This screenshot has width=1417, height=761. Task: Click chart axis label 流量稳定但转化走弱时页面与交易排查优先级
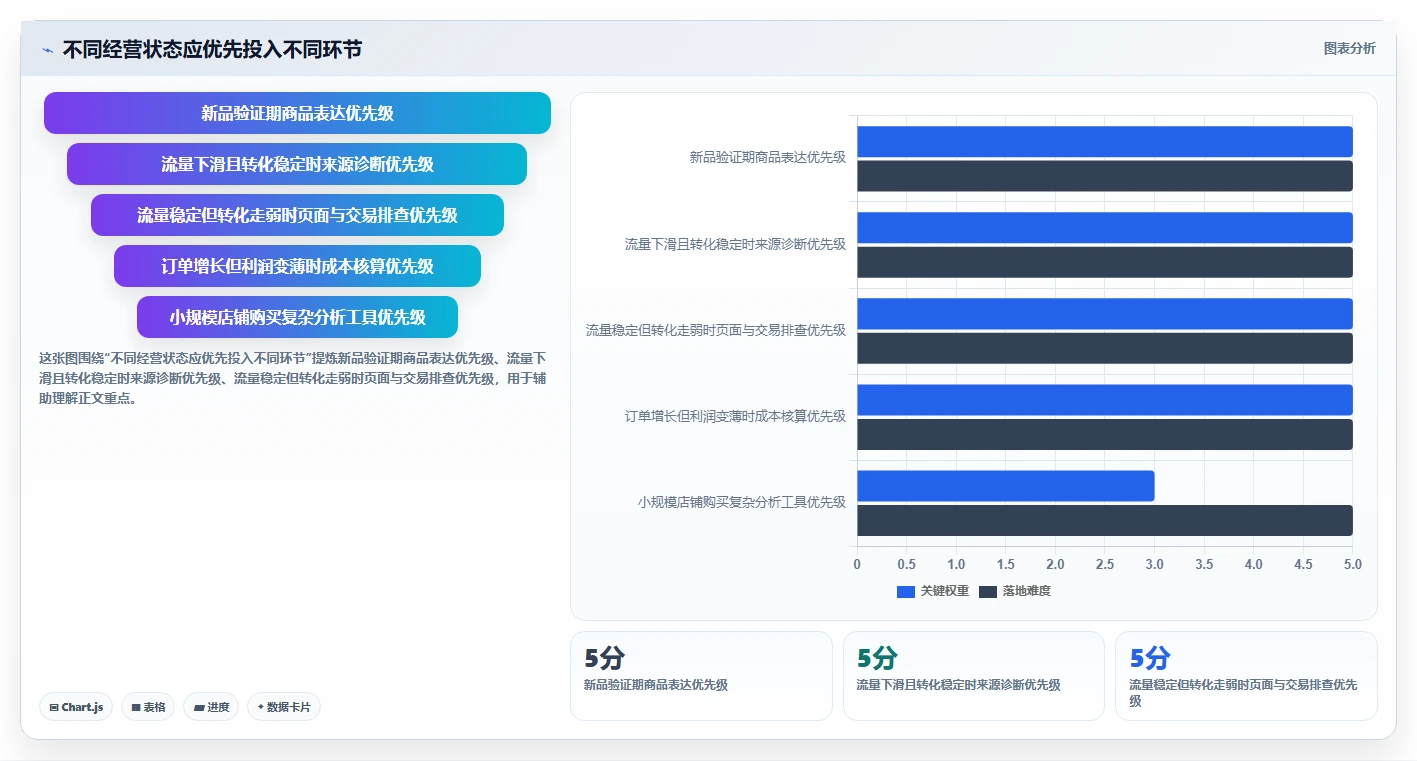(x=716, y=330)
